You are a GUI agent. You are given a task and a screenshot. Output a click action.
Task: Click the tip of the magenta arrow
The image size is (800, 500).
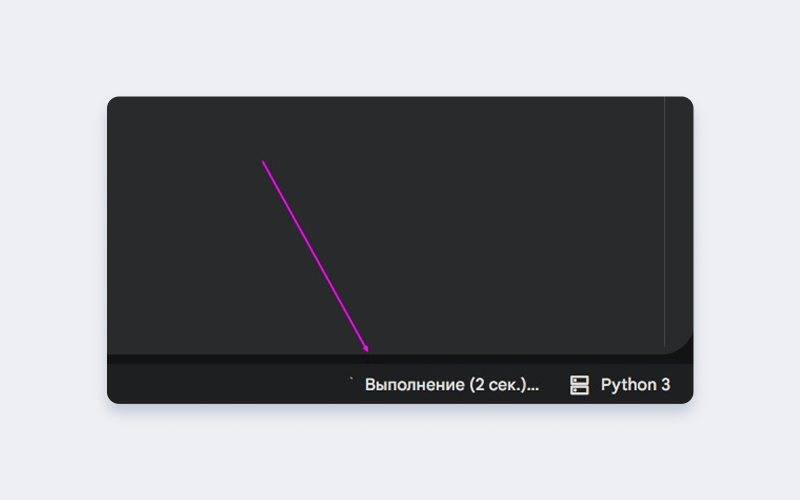pyautogui.click(x=369, y=352)
